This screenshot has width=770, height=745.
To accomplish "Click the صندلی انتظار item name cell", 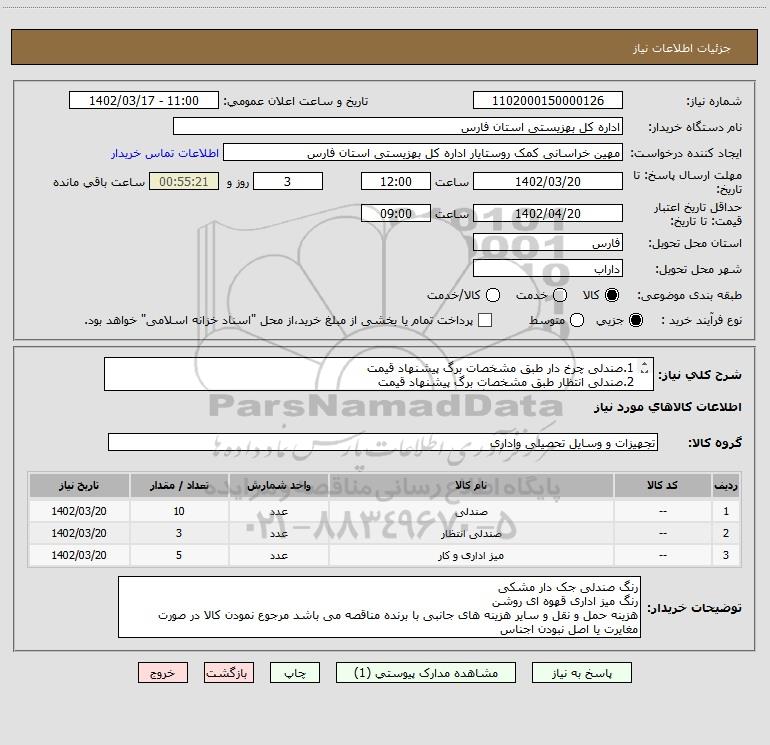I will pos(471,533).
